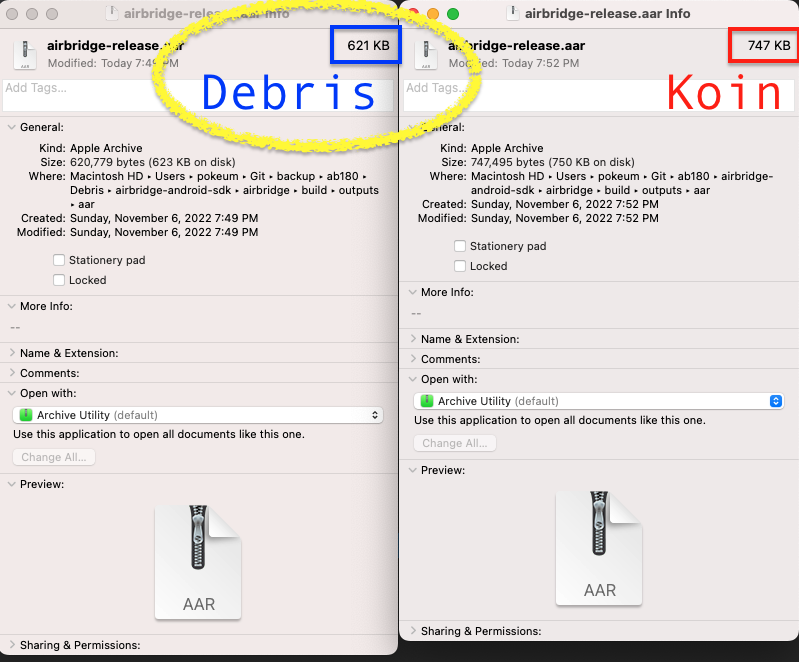Expand Sharing & Permissions in right window
The height and width of the screenshot is (662, 799).
point(413,631)
